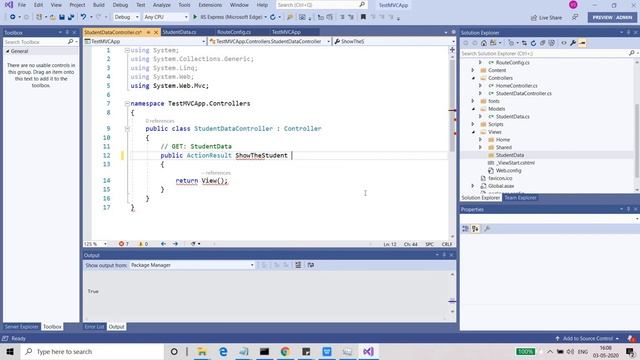Start IIS Express with green play icon
640x360 pixels.
[x=195, y=17]
